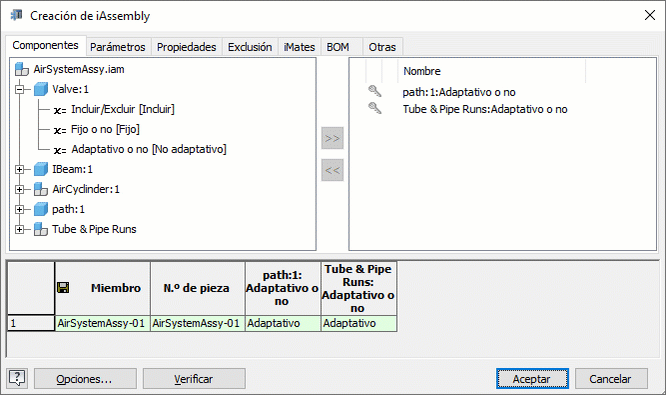
Task: Click the Valve:1 part cube icon
Action: tap(41, 89)
